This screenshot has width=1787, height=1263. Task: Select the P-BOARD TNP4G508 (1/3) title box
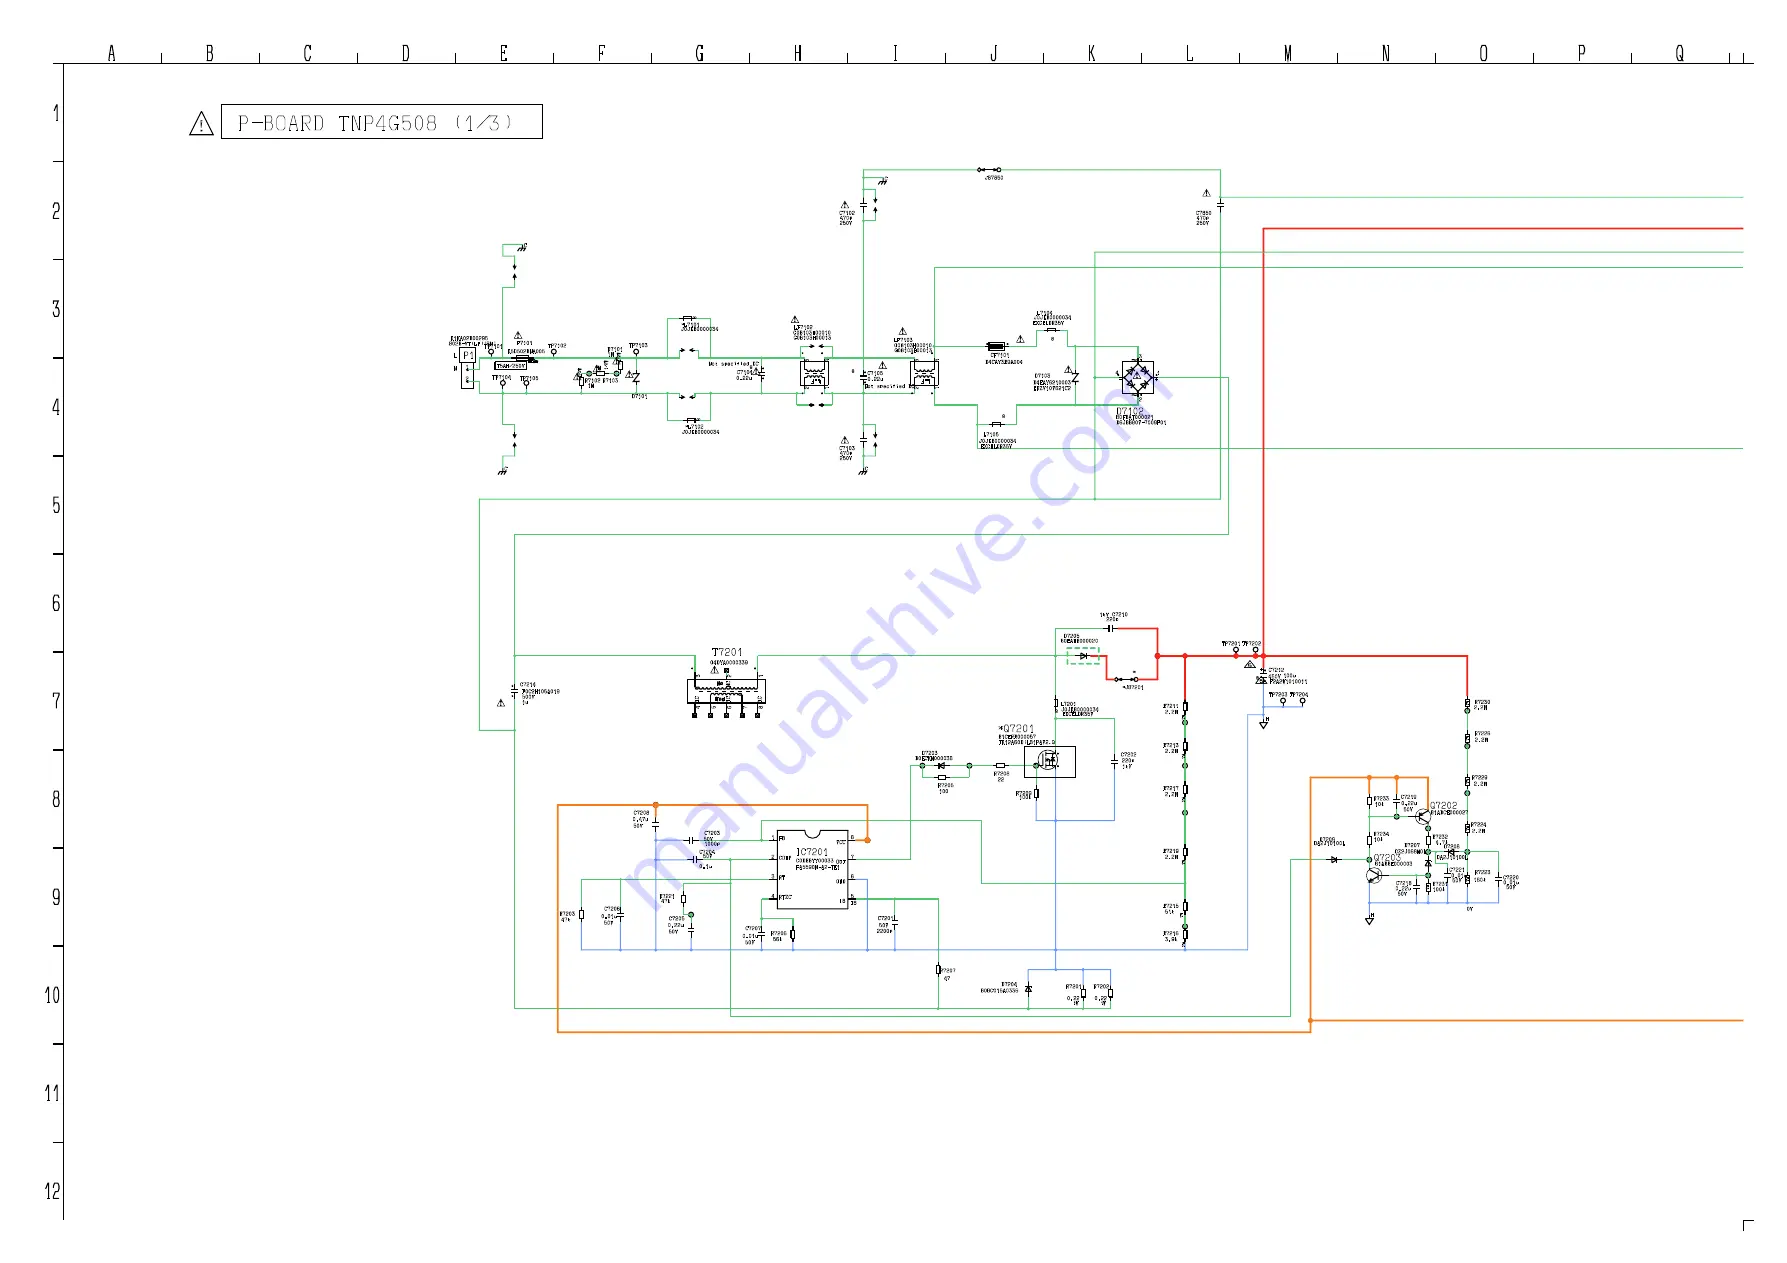[x=381, y=122]
